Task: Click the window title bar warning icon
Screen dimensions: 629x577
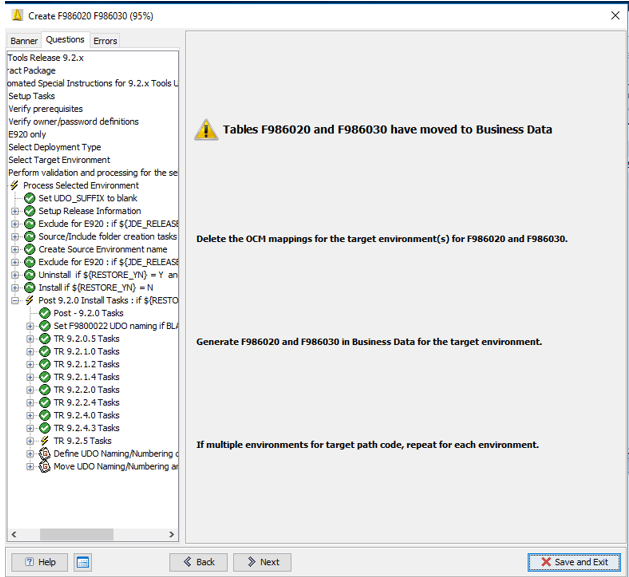Action: click(x=17, y=15)
